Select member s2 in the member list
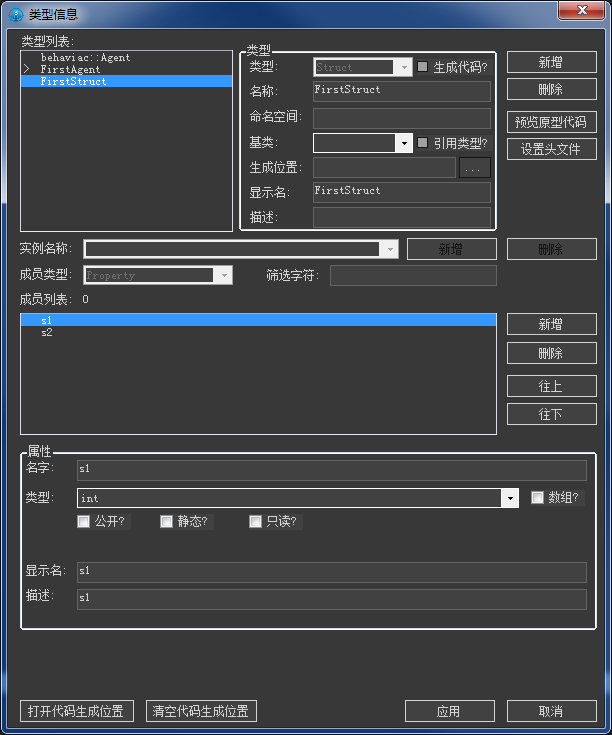 pyautogui.click(x=47, y=333)
